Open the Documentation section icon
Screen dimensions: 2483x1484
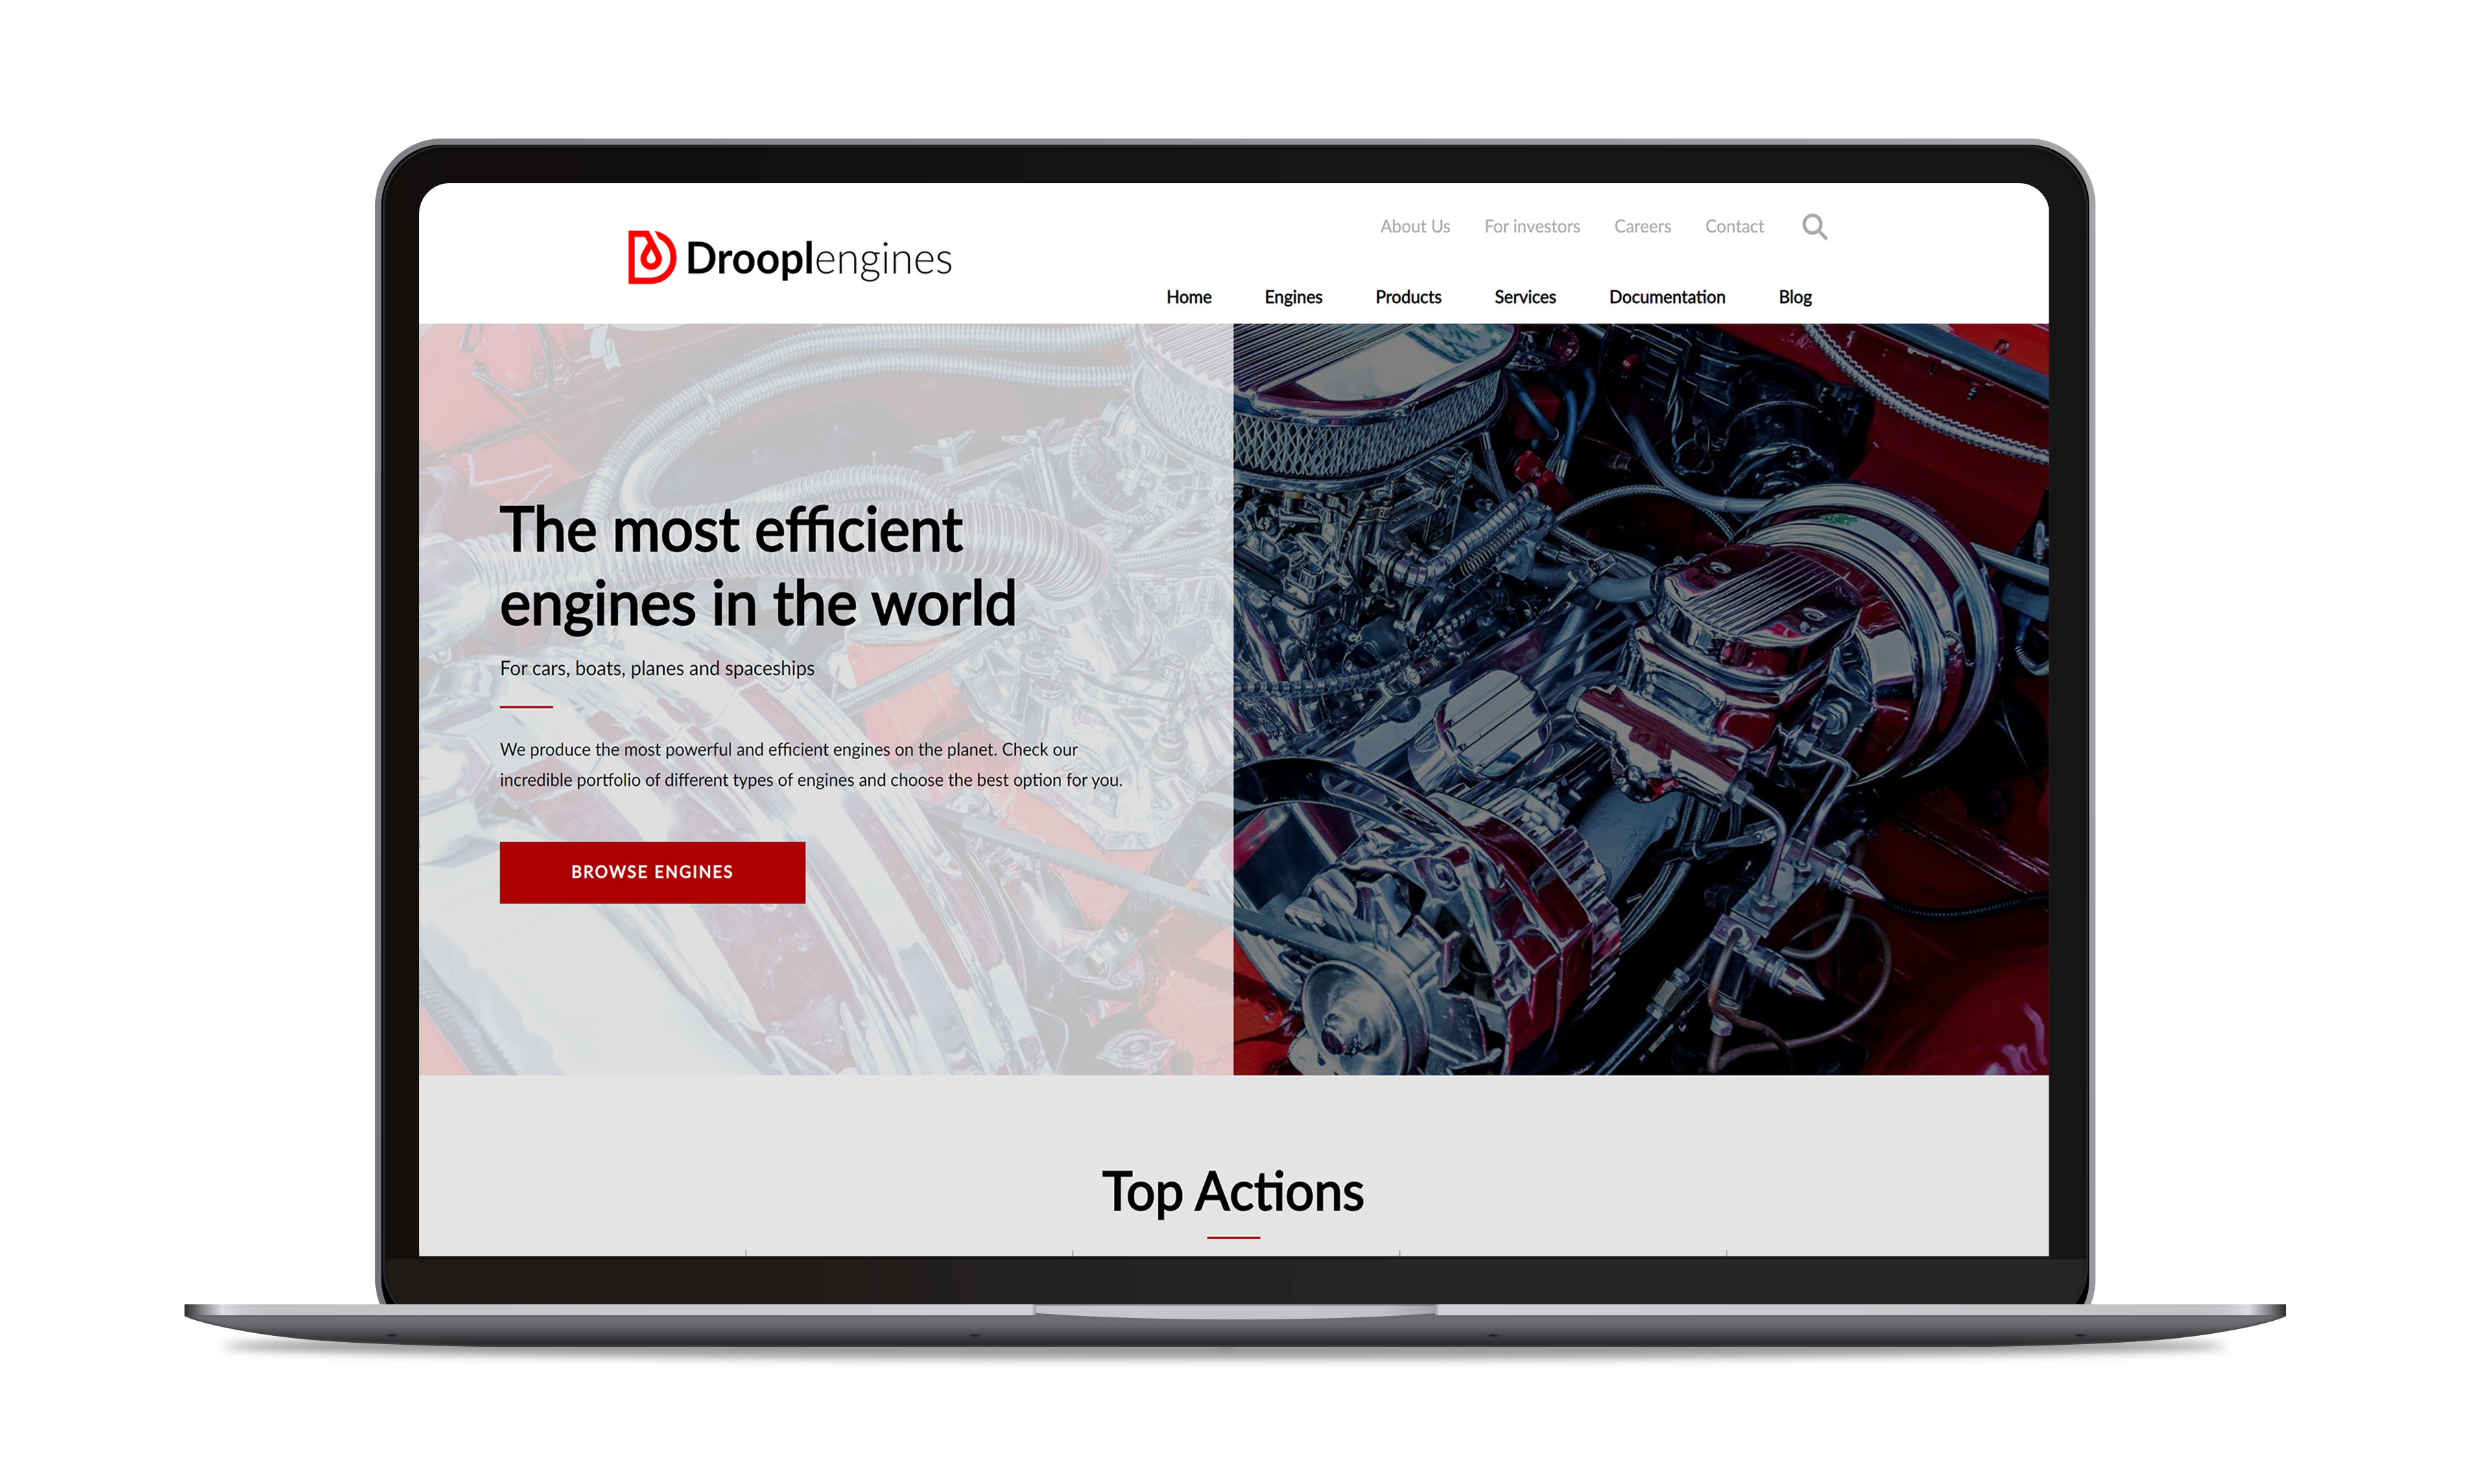coord(1667,295)
